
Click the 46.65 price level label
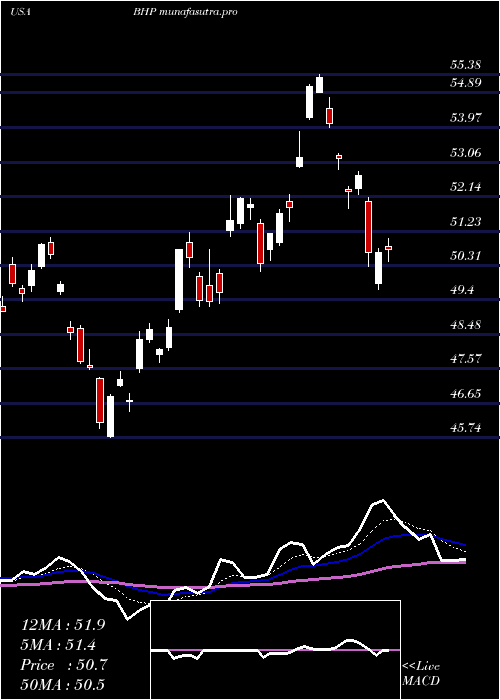coord(465,394)
